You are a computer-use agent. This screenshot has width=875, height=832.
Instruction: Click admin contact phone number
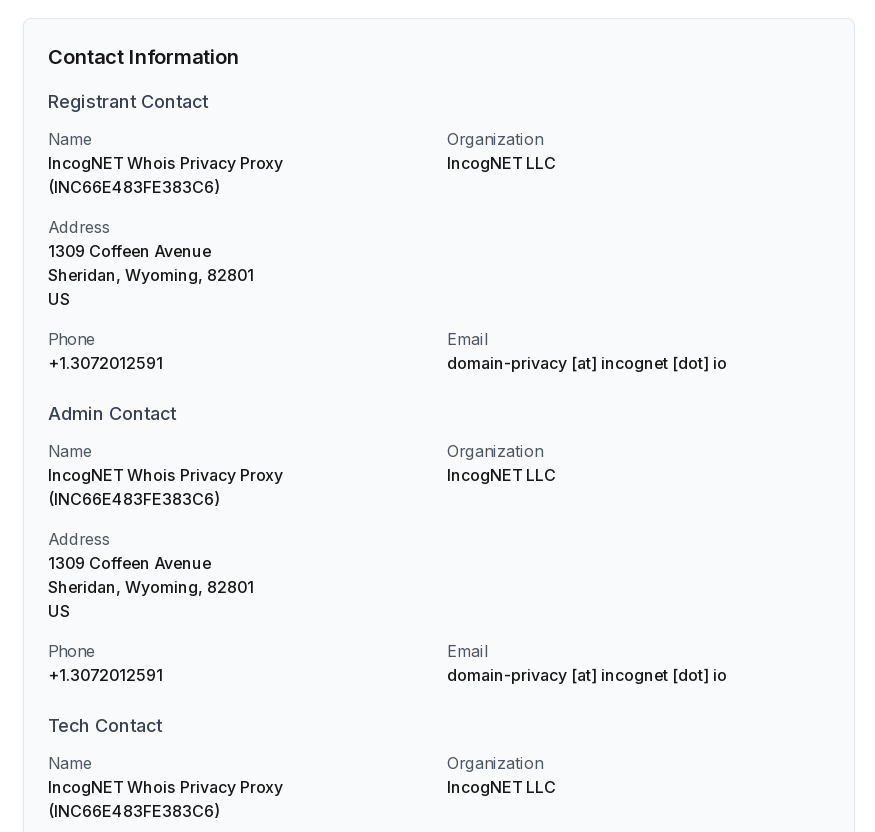click(x=106, y=675)
